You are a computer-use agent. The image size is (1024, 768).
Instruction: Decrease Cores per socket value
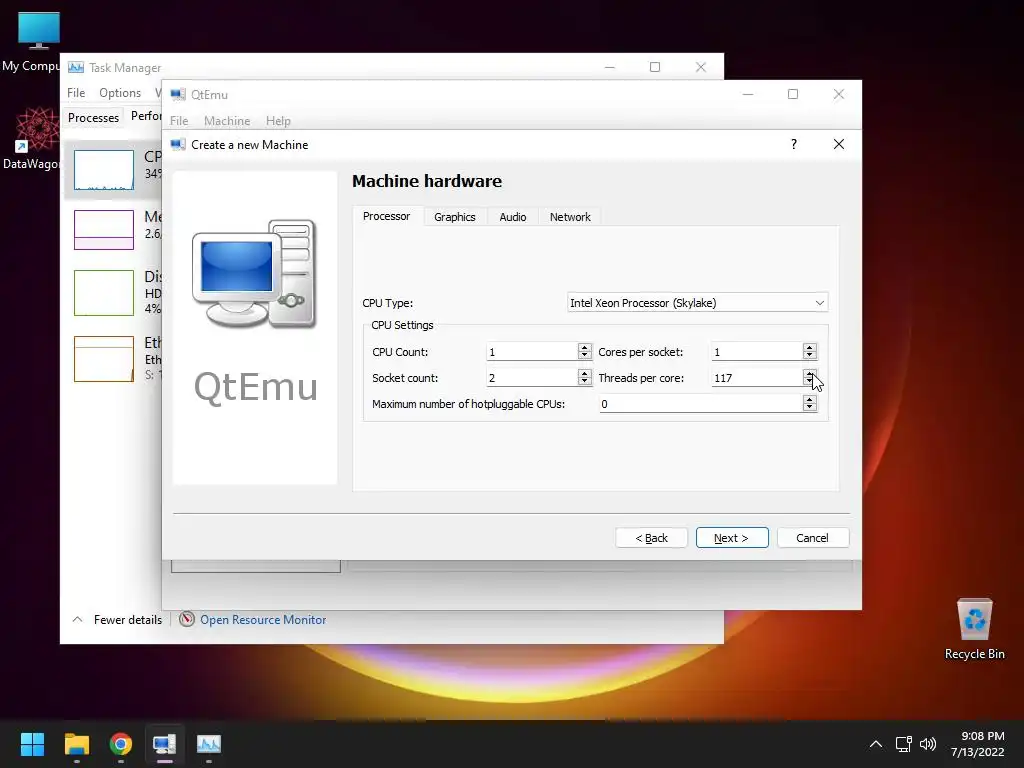(x=809, y=355)
